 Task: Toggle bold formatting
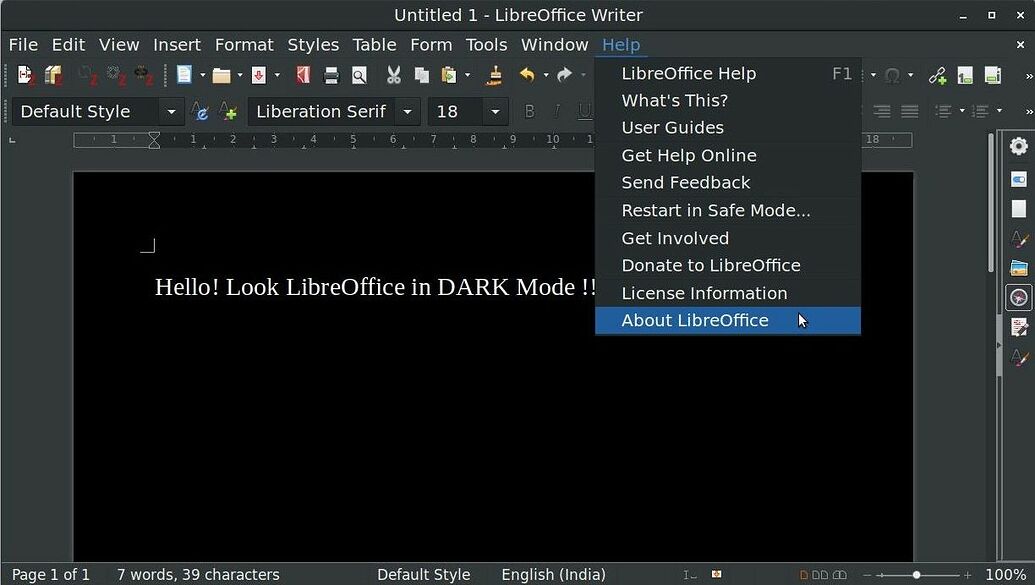point(529,111)
